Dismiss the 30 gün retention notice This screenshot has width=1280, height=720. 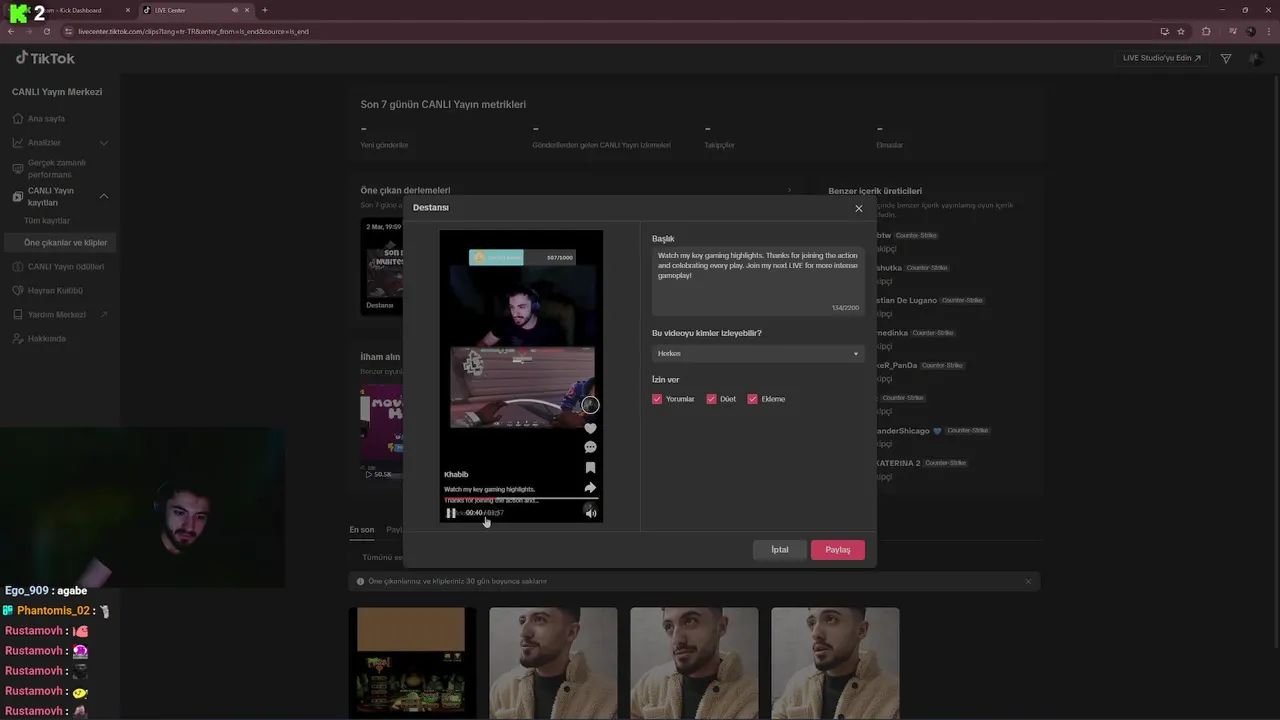pyautogui.click(x=1027, y=581)
